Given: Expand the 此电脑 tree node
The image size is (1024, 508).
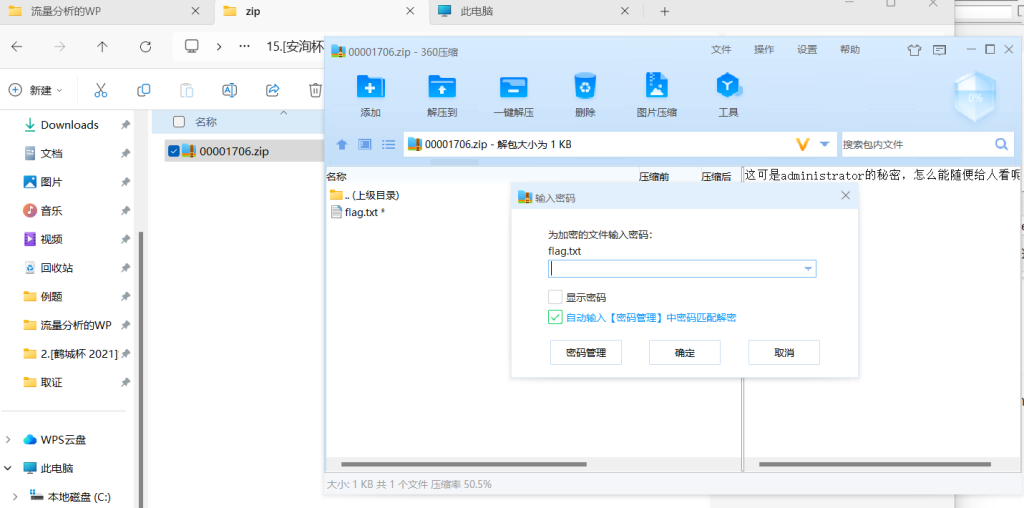Looking at the screenshot, I should pyautogui.click(x=10, y=468).
